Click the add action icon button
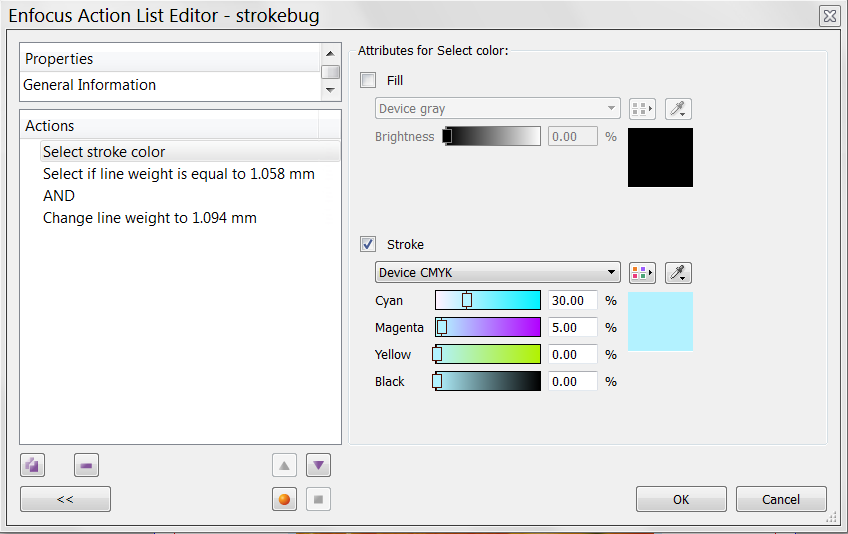Viewport: 848px width, 534px height. (32, 465)
